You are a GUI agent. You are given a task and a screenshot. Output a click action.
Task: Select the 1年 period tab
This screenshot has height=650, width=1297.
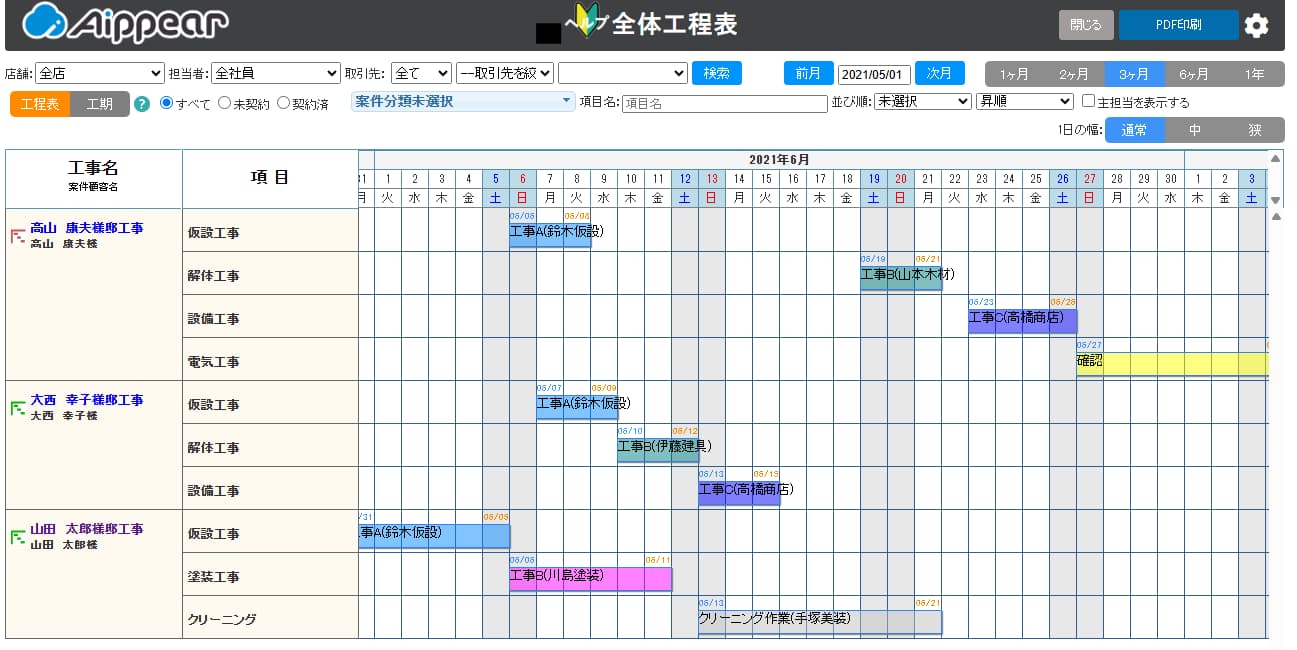tap(1254, 74)
